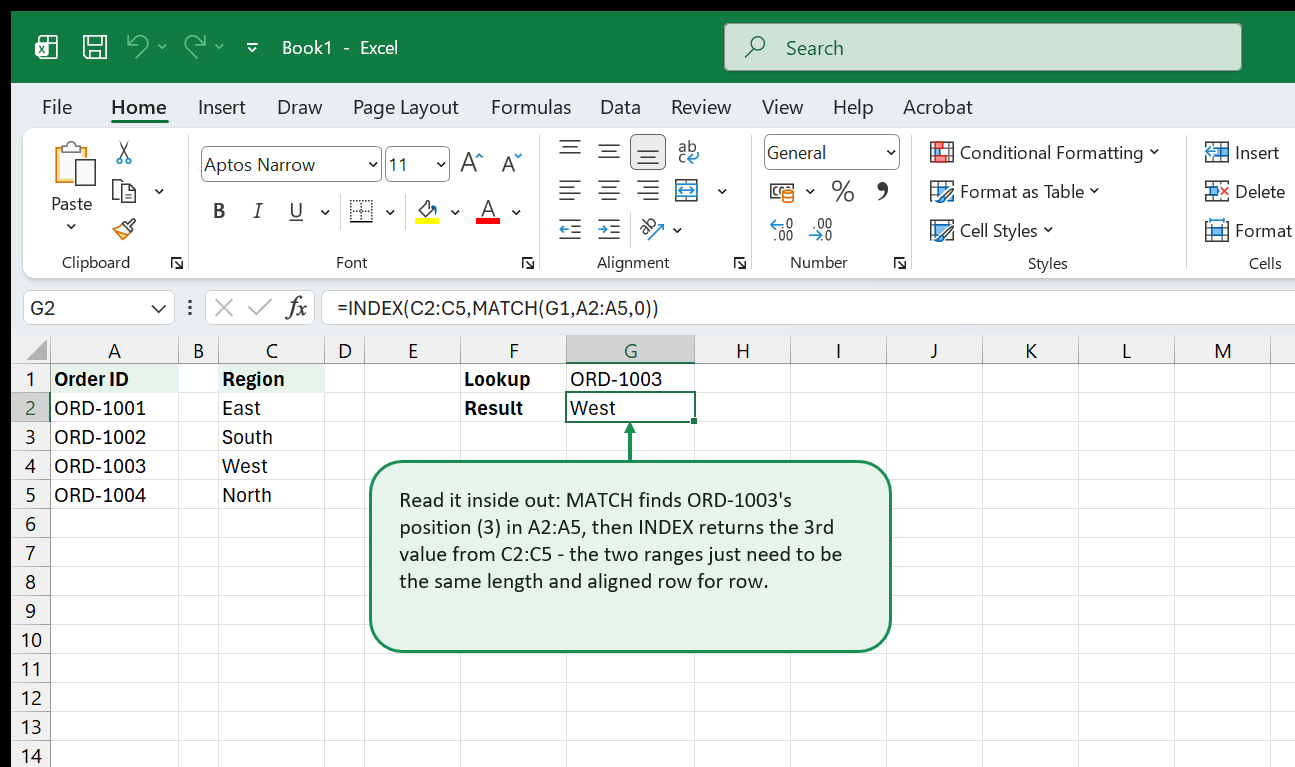Expand the Underline style arrow
The height and width of the screenshot is (767, 1295).
325,212
